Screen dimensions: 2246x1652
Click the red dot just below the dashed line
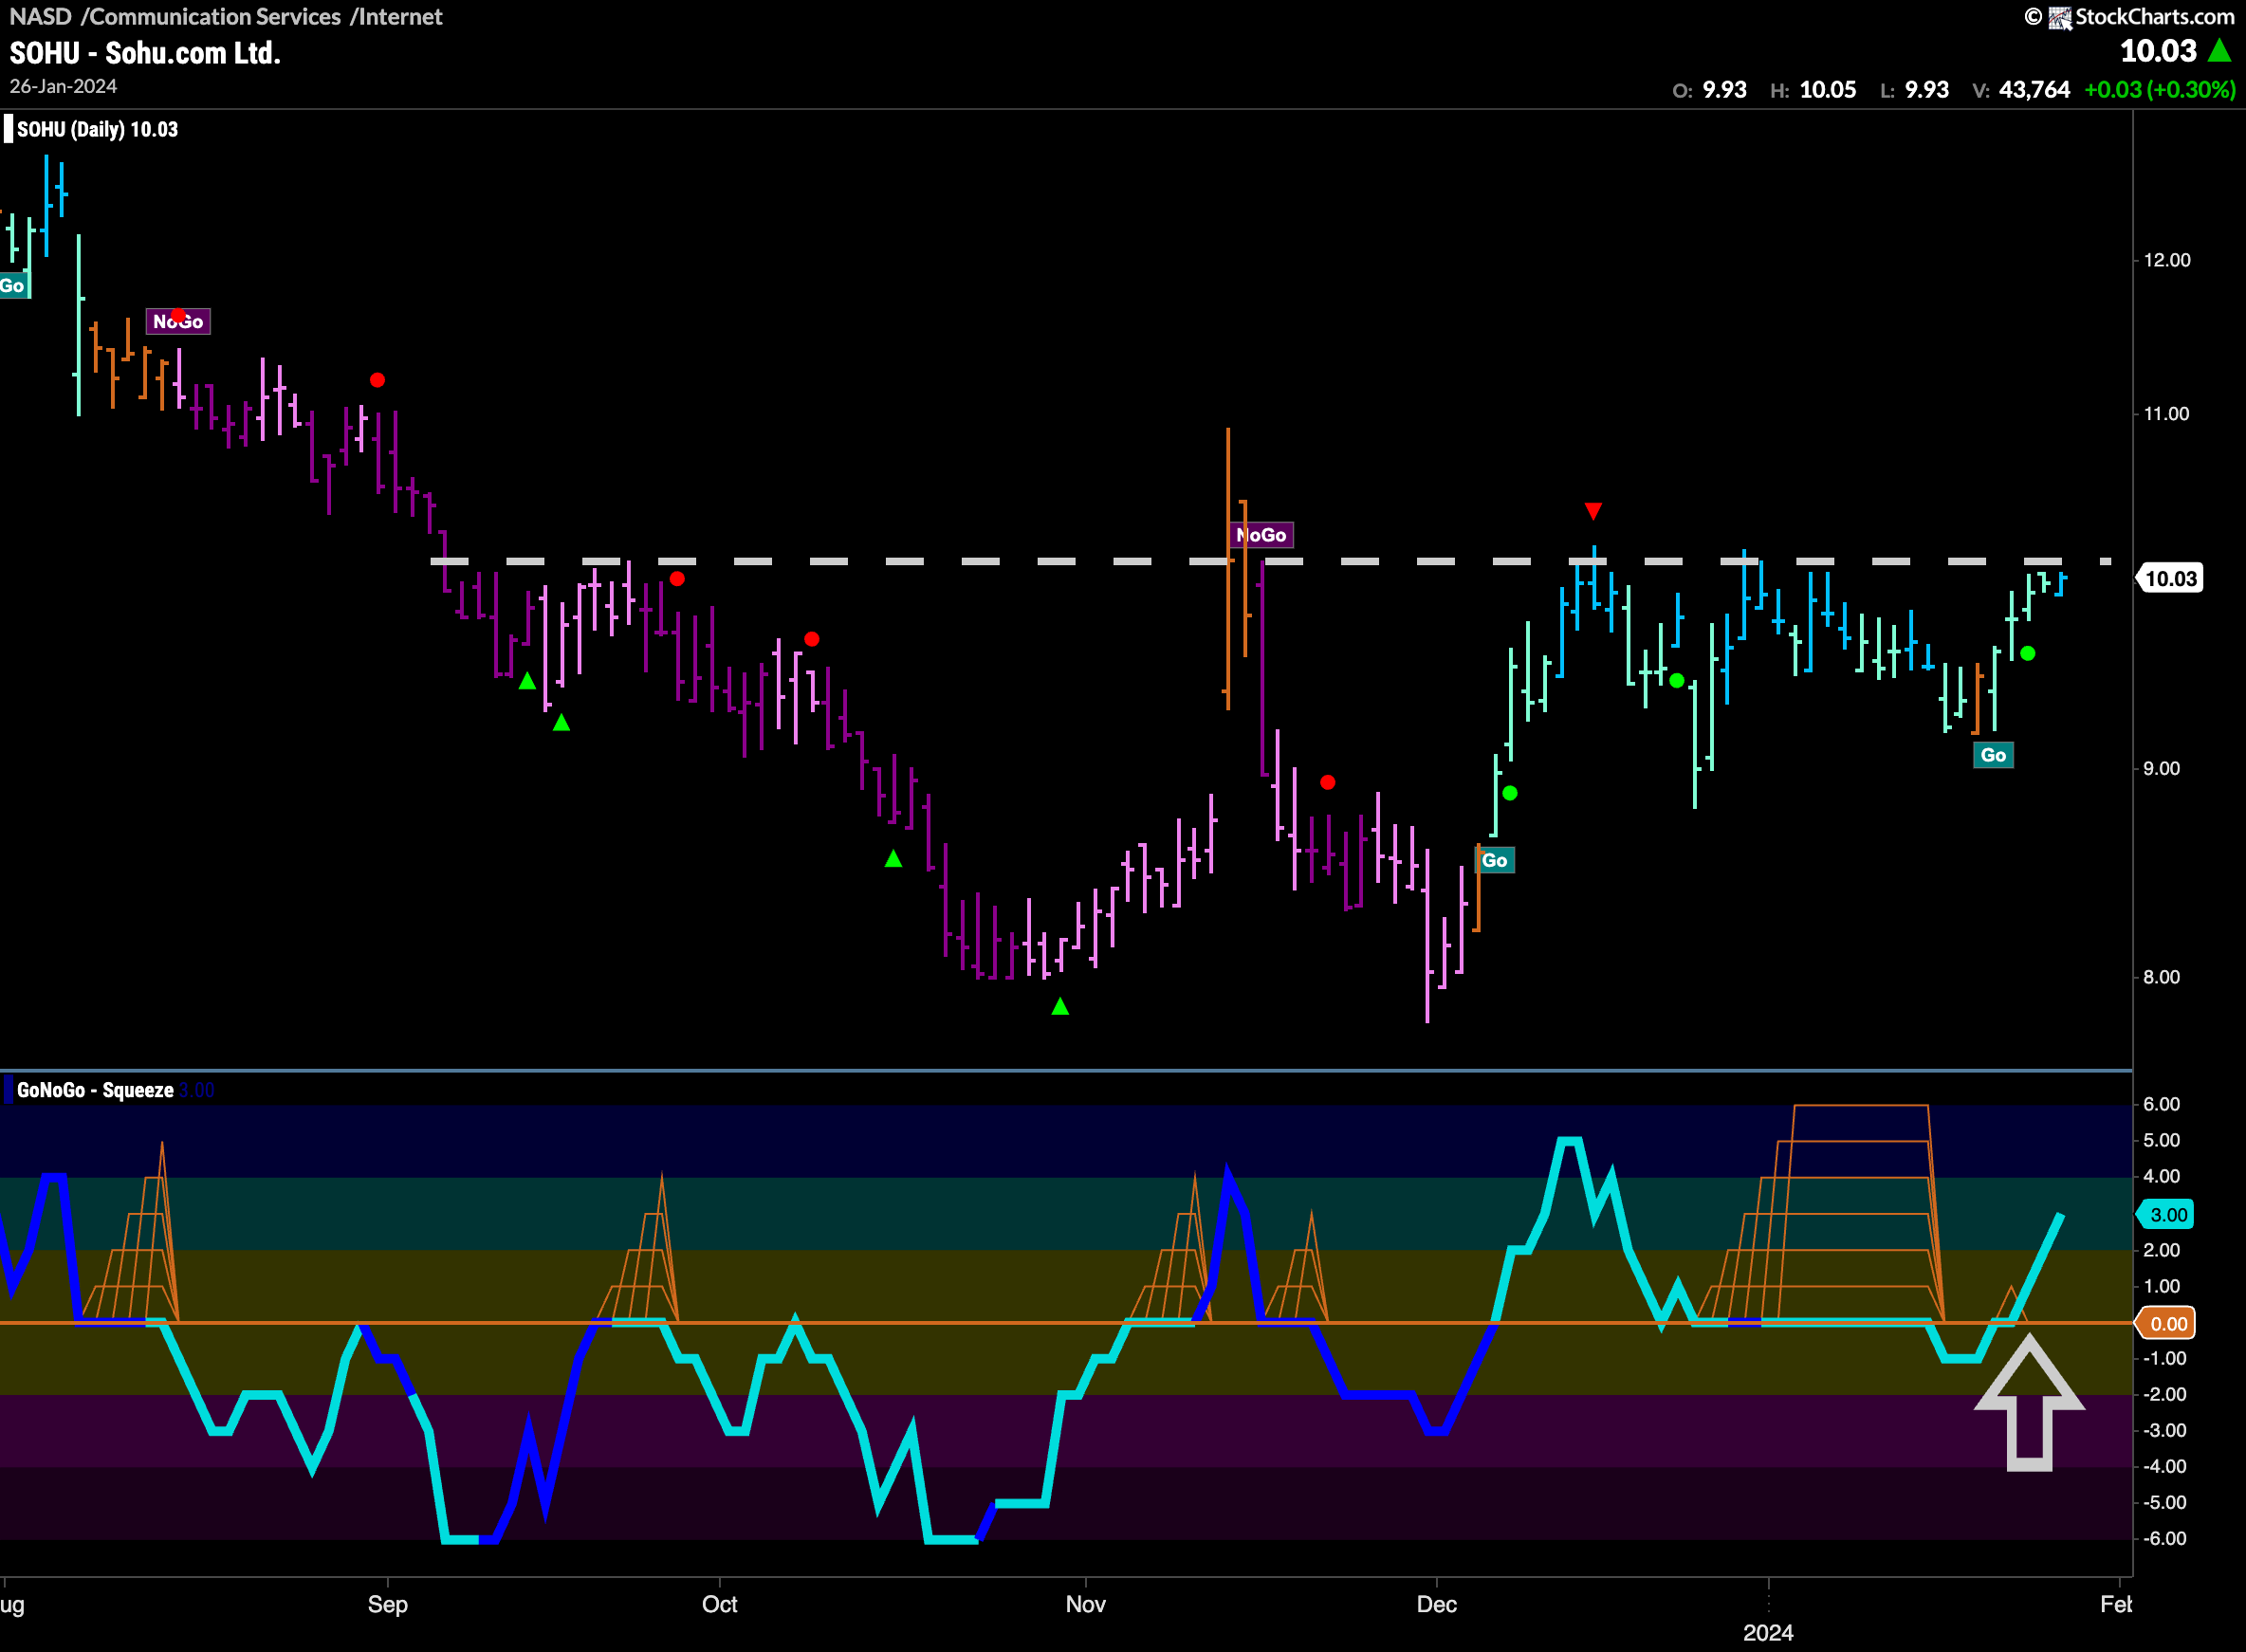(x=677, y=579)
